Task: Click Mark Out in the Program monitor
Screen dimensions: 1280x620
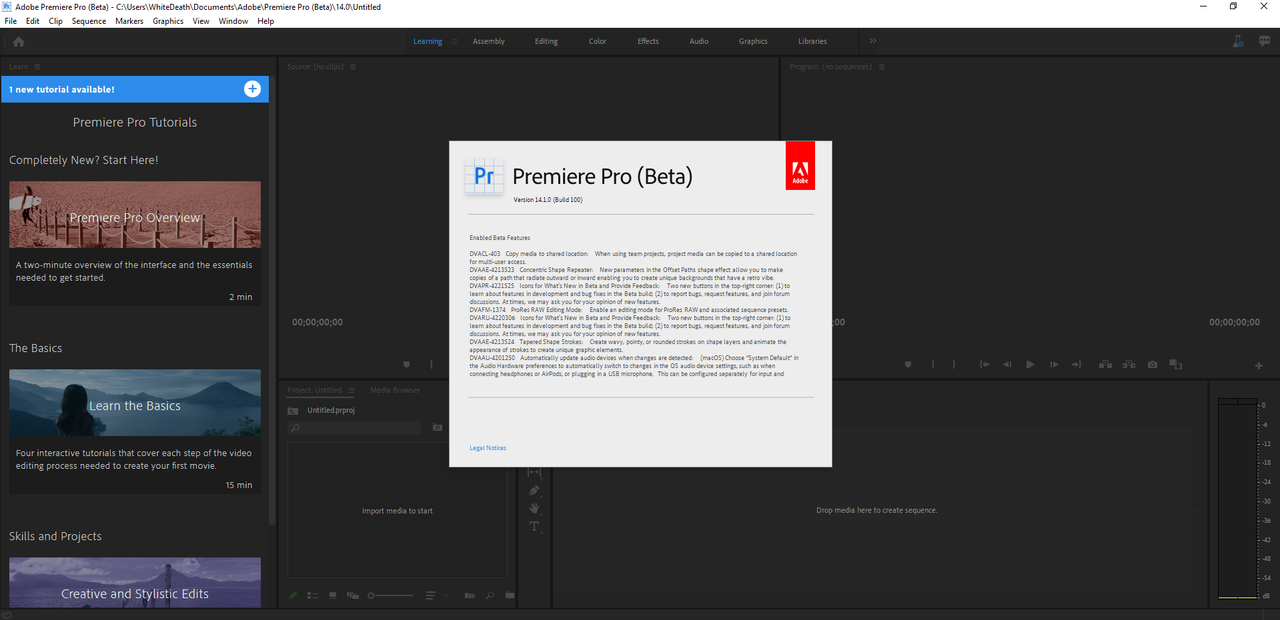Action: [x=954, y=364]
